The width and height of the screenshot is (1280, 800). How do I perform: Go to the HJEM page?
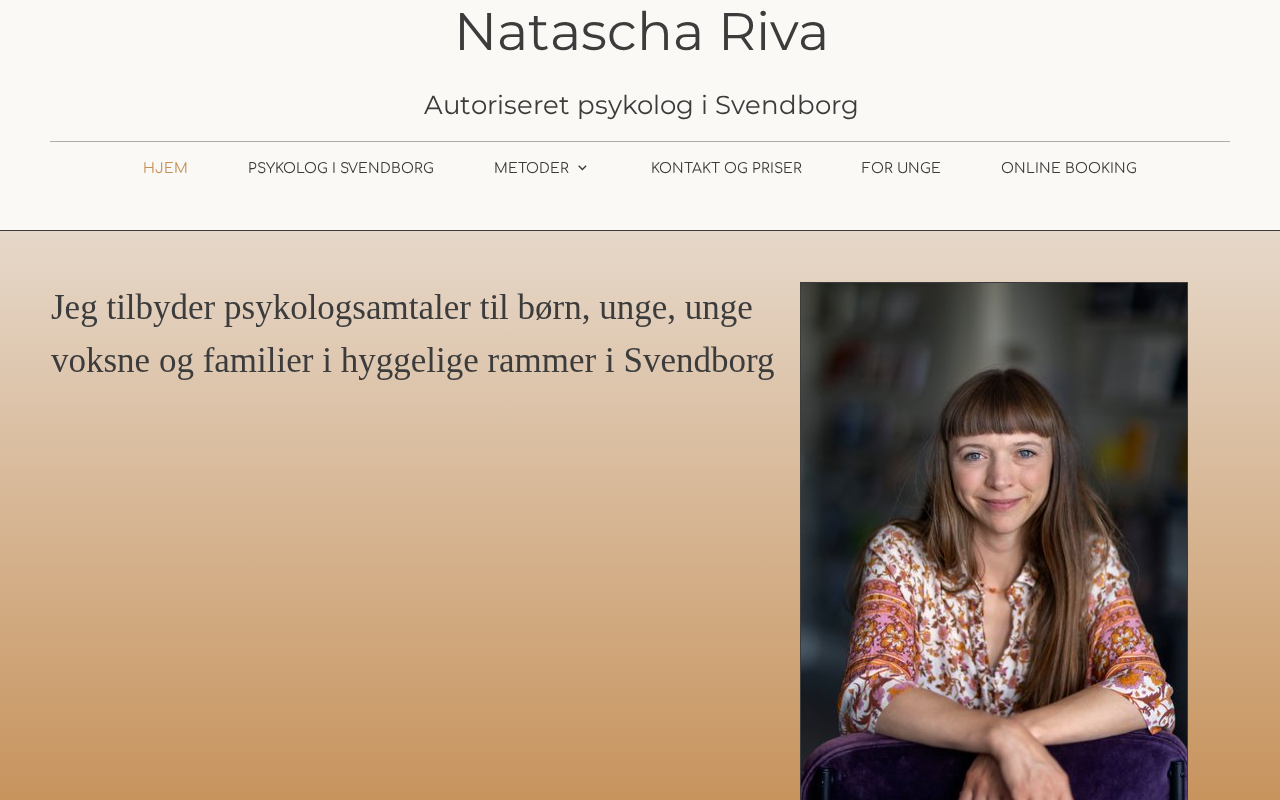[165, 168]
